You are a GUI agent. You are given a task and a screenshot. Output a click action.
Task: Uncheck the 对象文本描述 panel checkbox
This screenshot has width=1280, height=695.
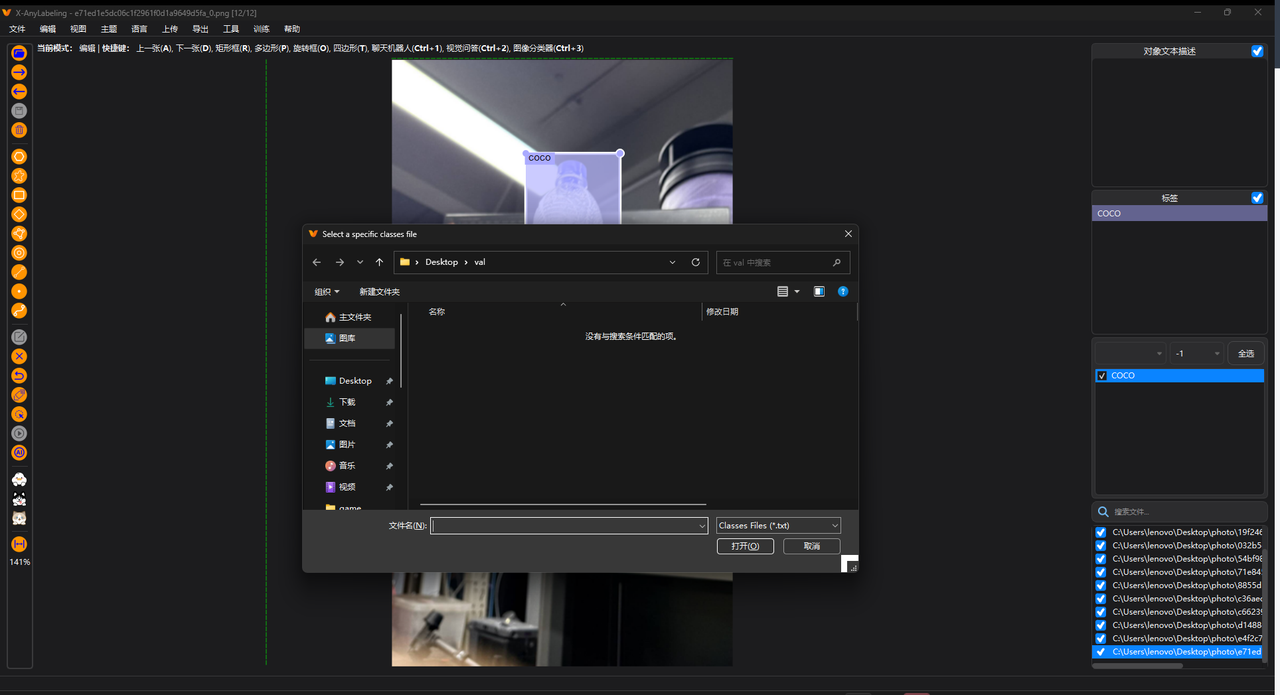[1257, 51]
